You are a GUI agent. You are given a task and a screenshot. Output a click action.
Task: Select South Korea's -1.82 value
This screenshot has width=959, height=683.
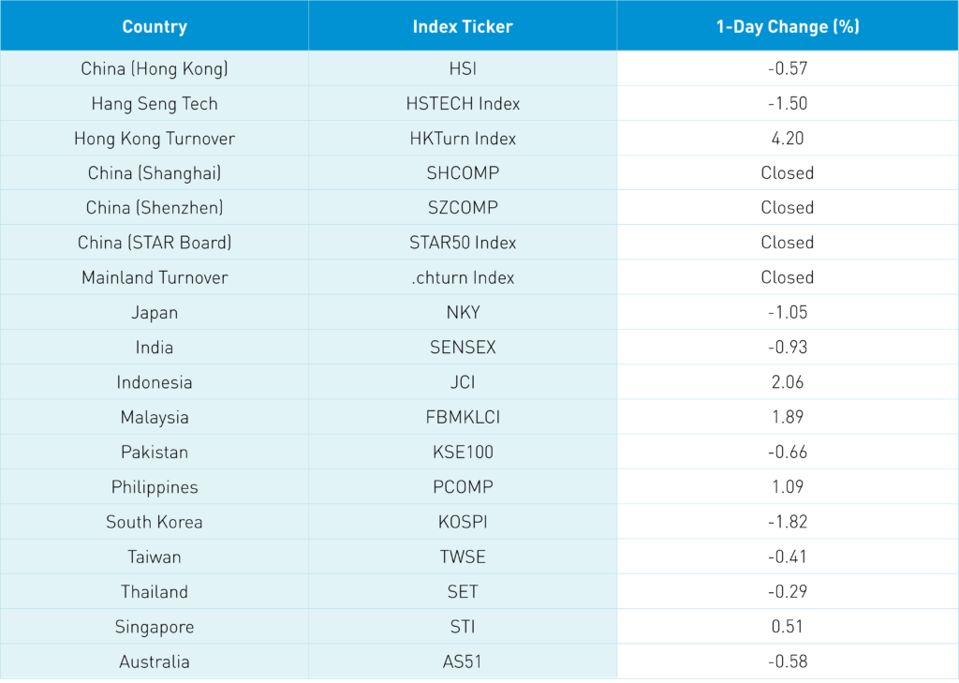787,522
